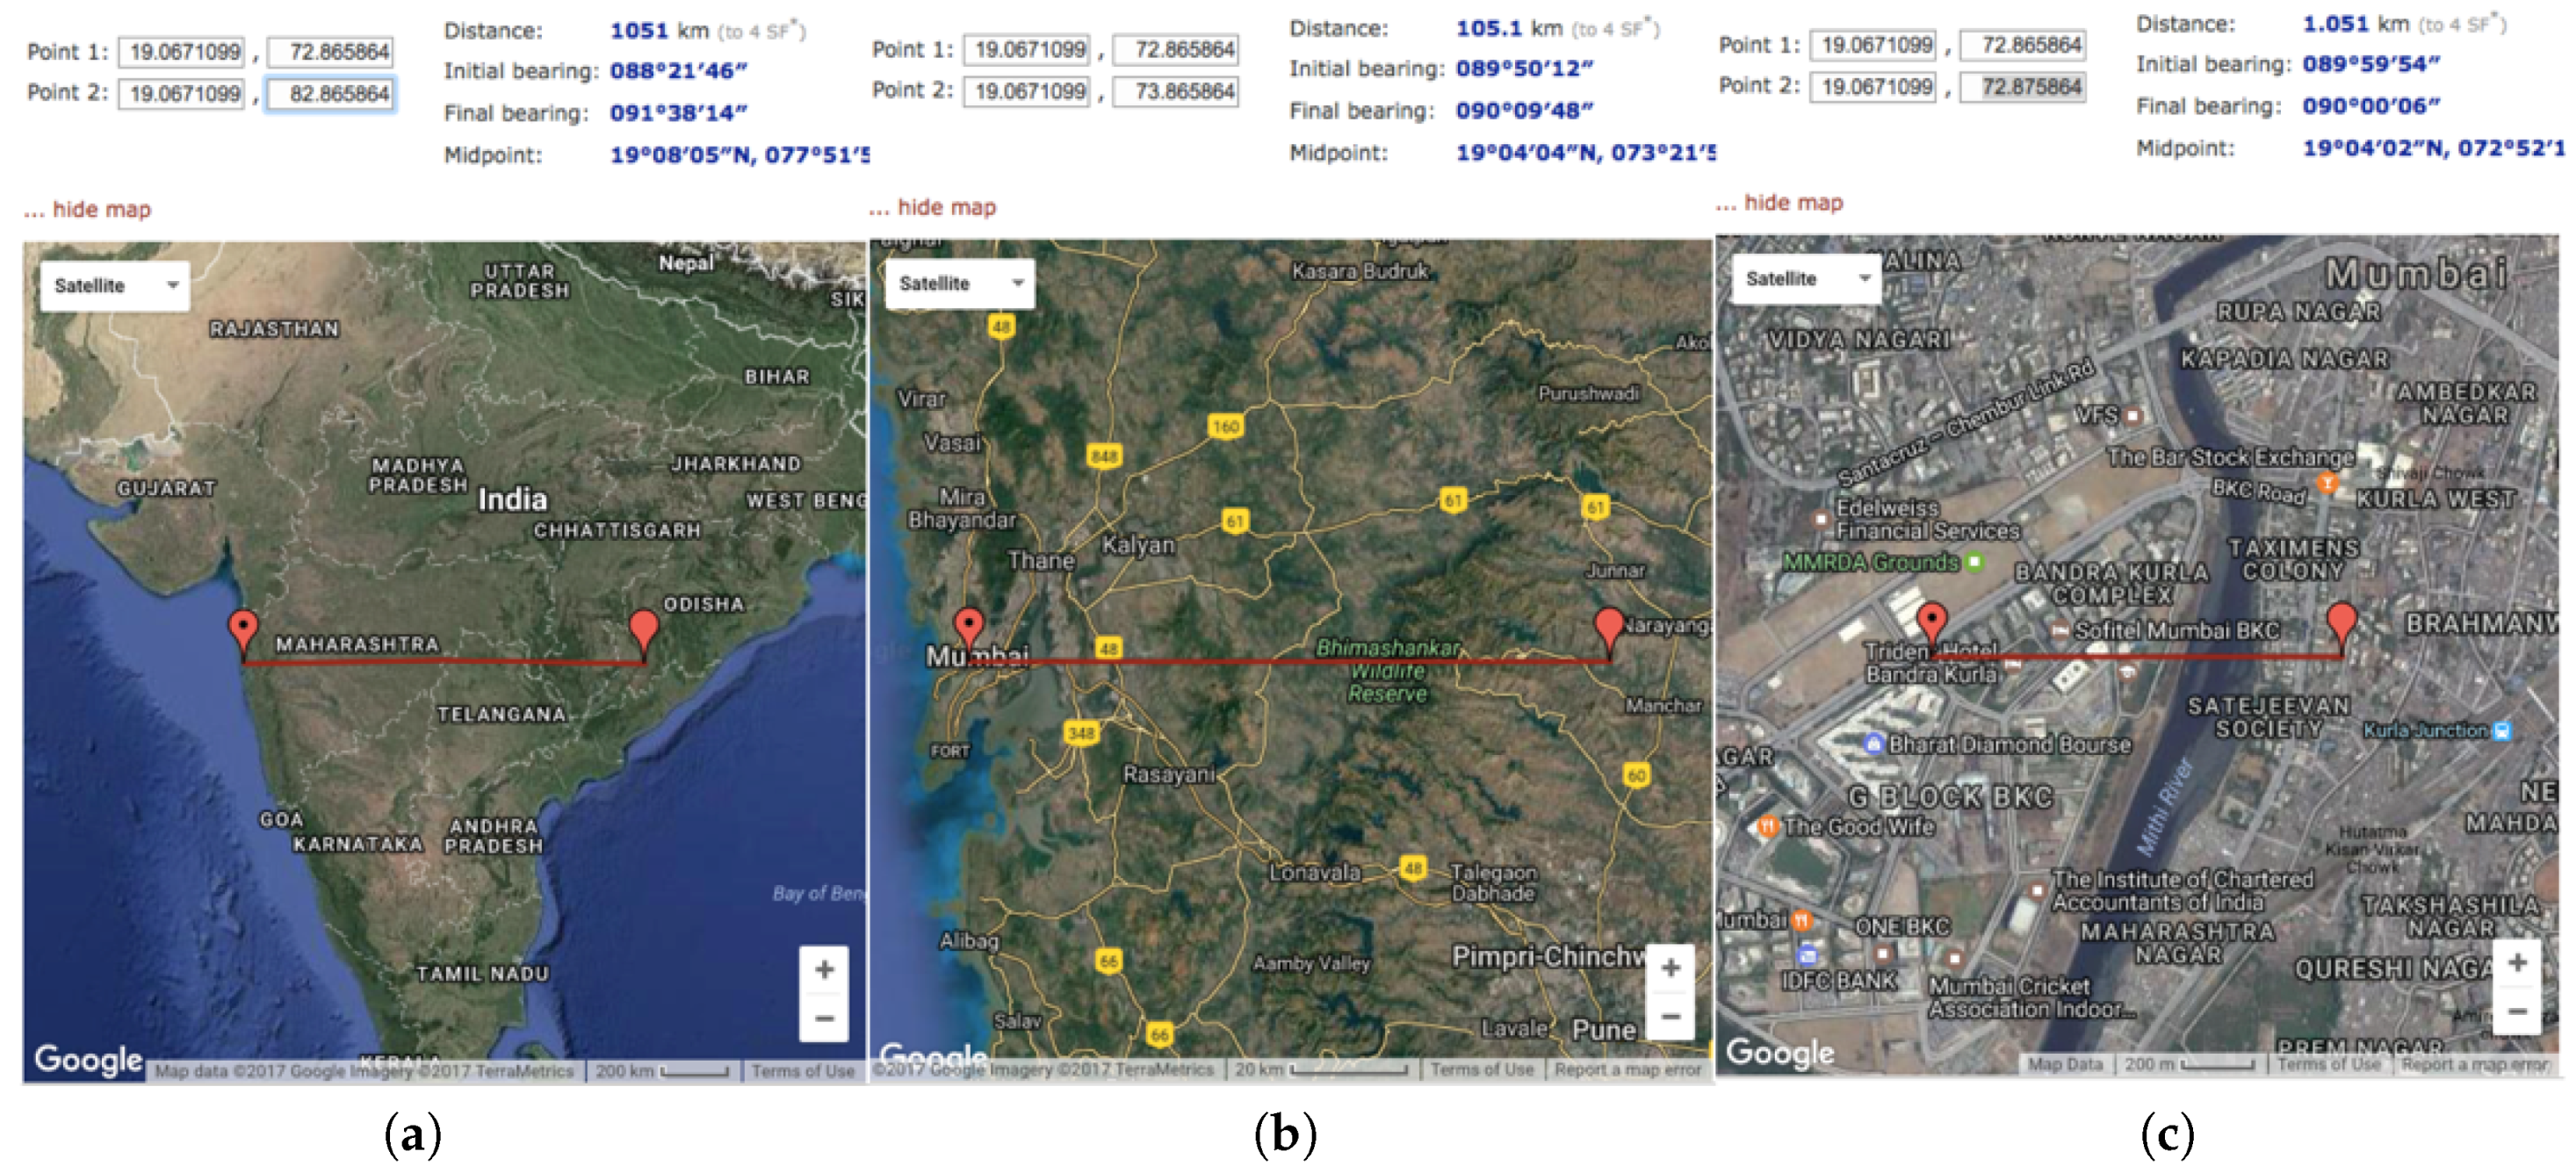Viewport: 2576px width, 1173px height.
Task: Zoom out on map (c) with the minus button
Action: [2517, 1011]
